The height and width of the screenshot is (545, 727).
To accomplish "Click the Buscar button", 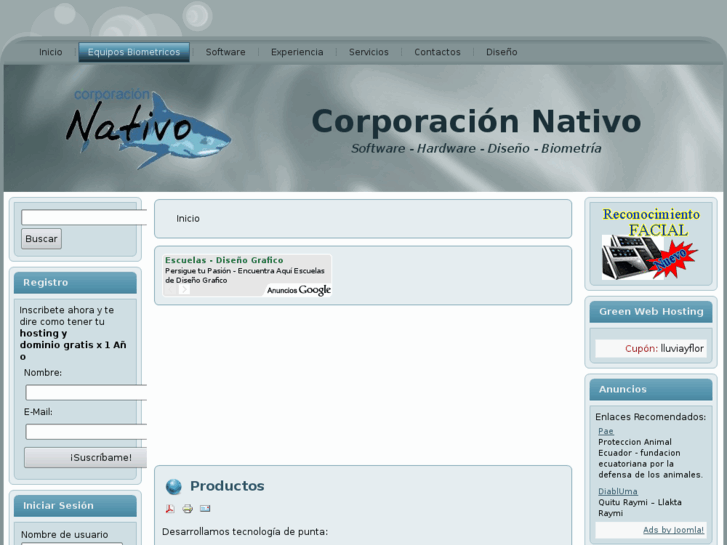I will tap(41, 239).
